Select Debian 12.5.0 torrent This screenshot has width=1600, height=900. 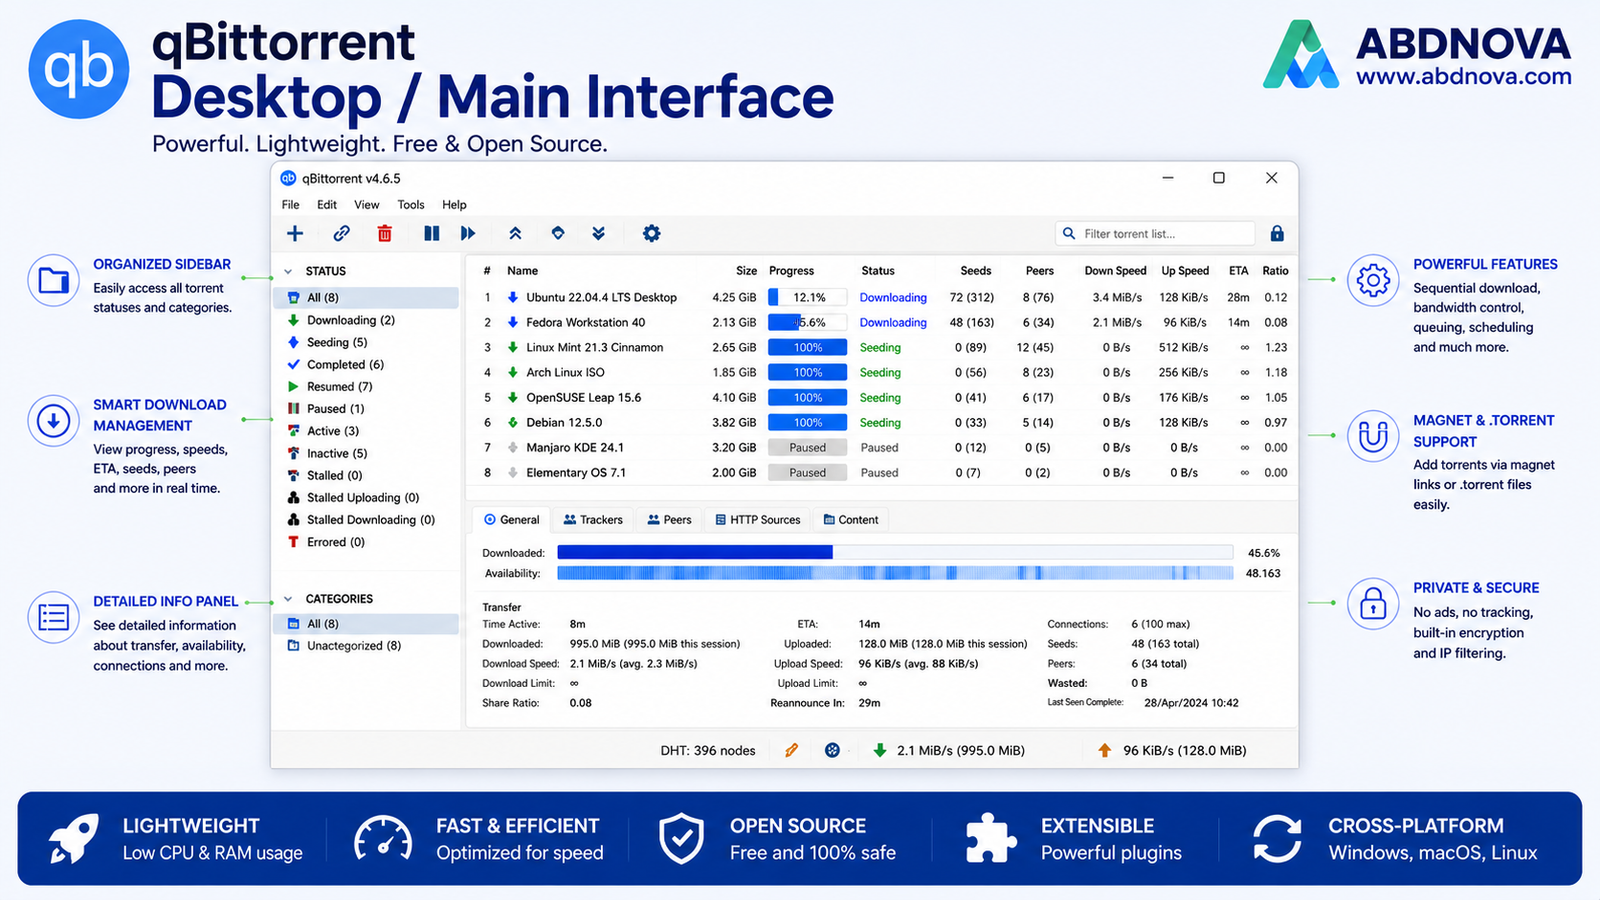point(884,422)
